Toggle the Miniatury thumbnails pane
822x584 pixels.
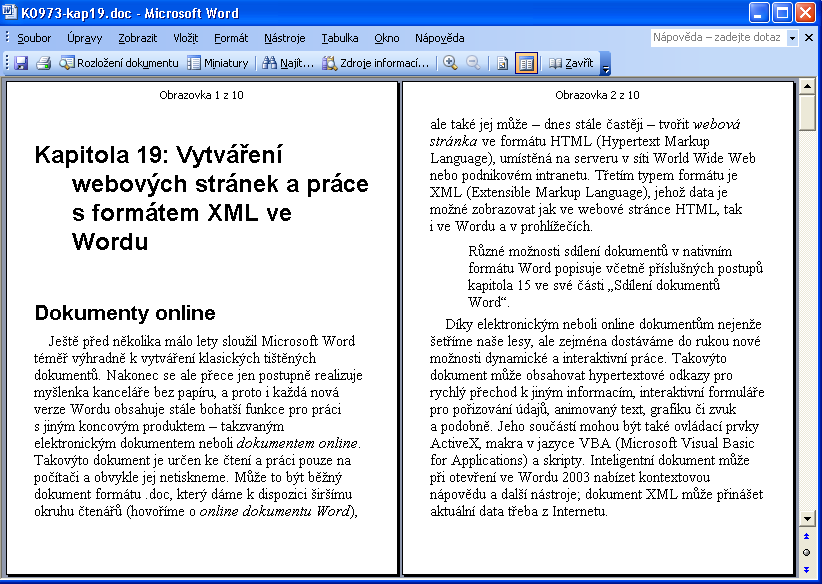pos(218,63)
